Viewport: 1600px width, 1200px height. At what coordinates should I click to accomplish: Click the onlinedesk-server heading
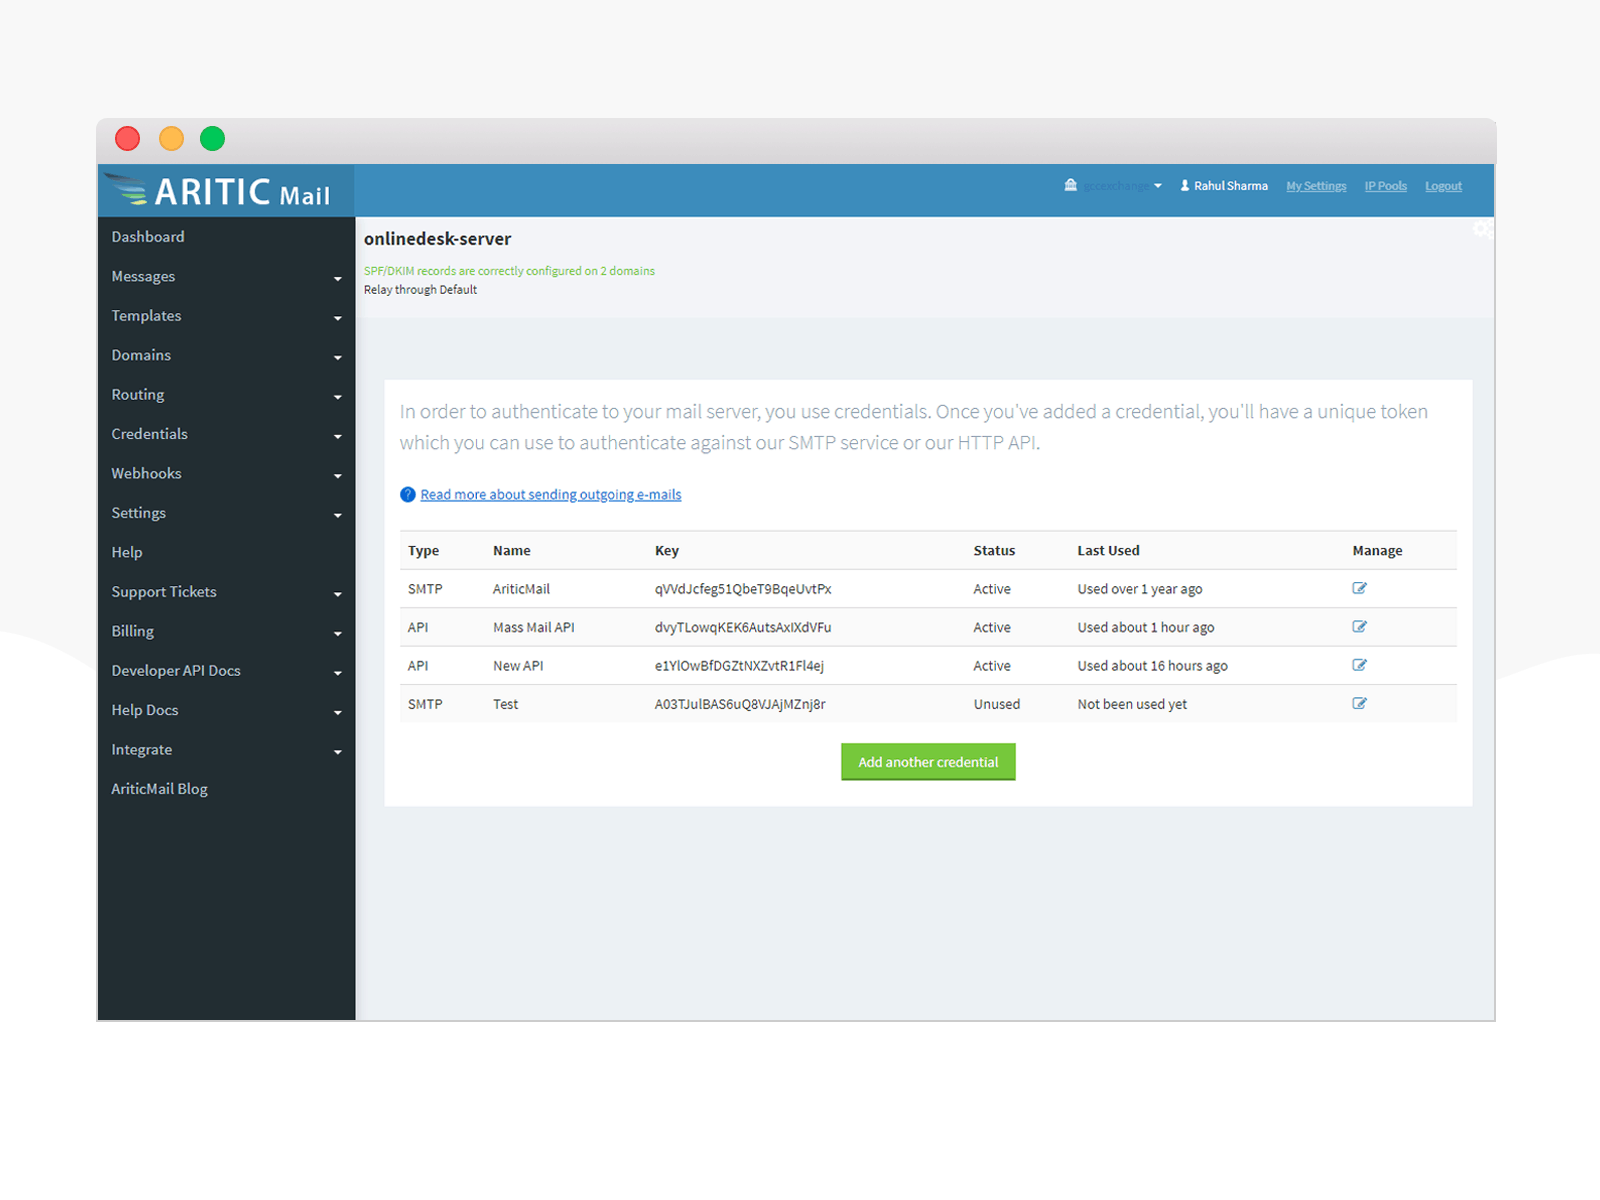point(437,239)
